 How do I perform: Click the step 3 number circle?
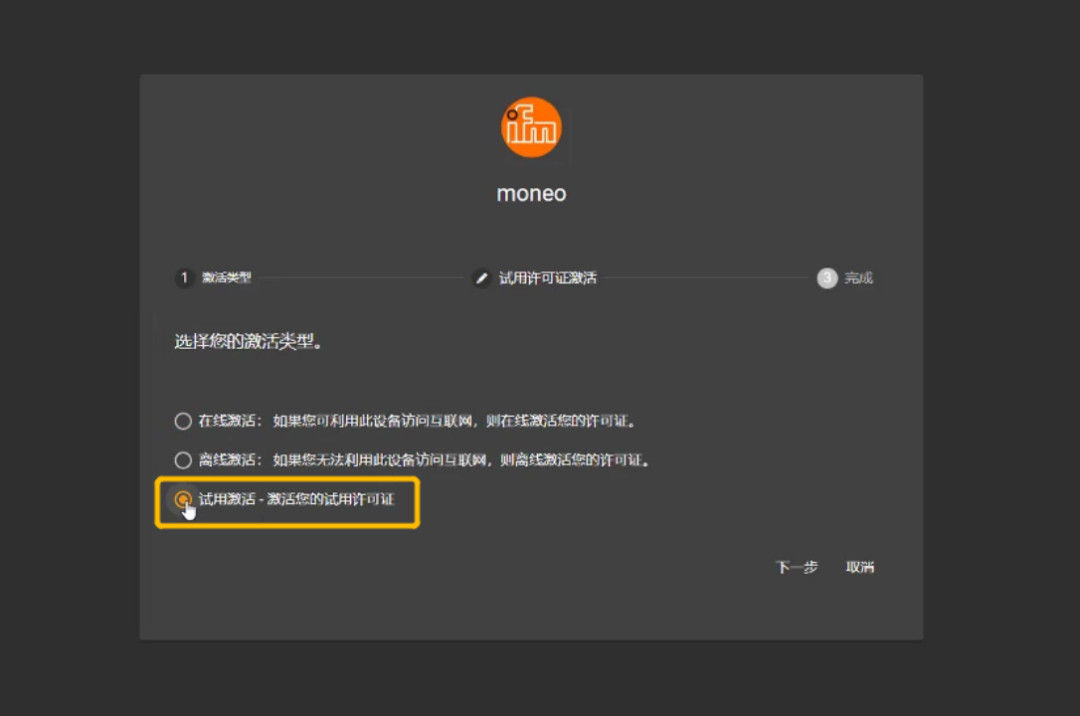tap(827, 278)
